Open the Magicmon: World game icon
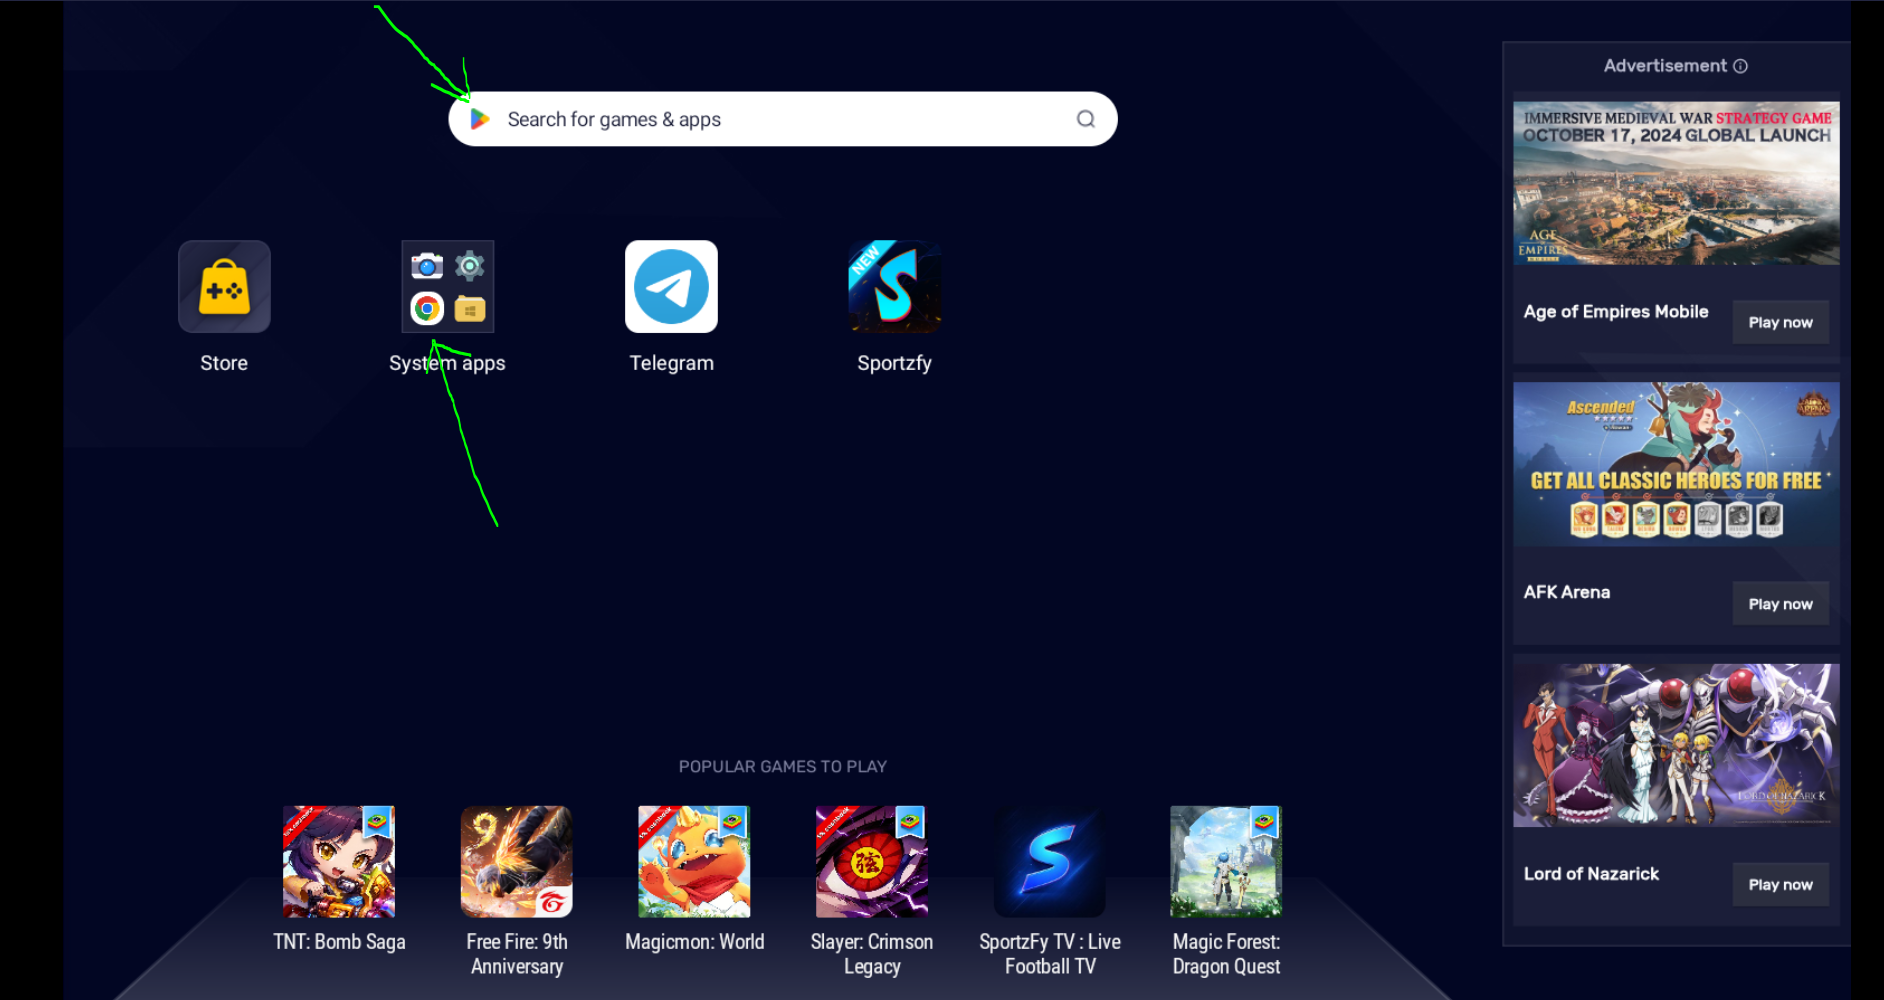 [x=694, y=862]
